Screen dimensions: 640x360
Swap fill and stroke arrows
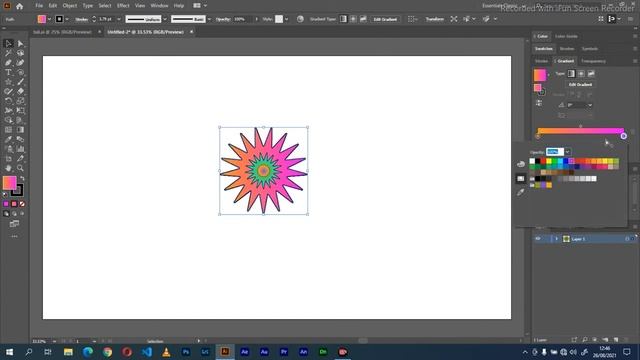click(22, 178)
